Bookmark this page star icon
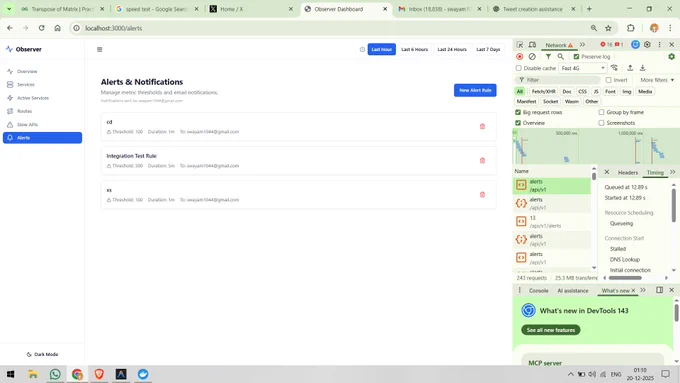The width and height of the screenshot is (680, 383). tap(608, 28)
